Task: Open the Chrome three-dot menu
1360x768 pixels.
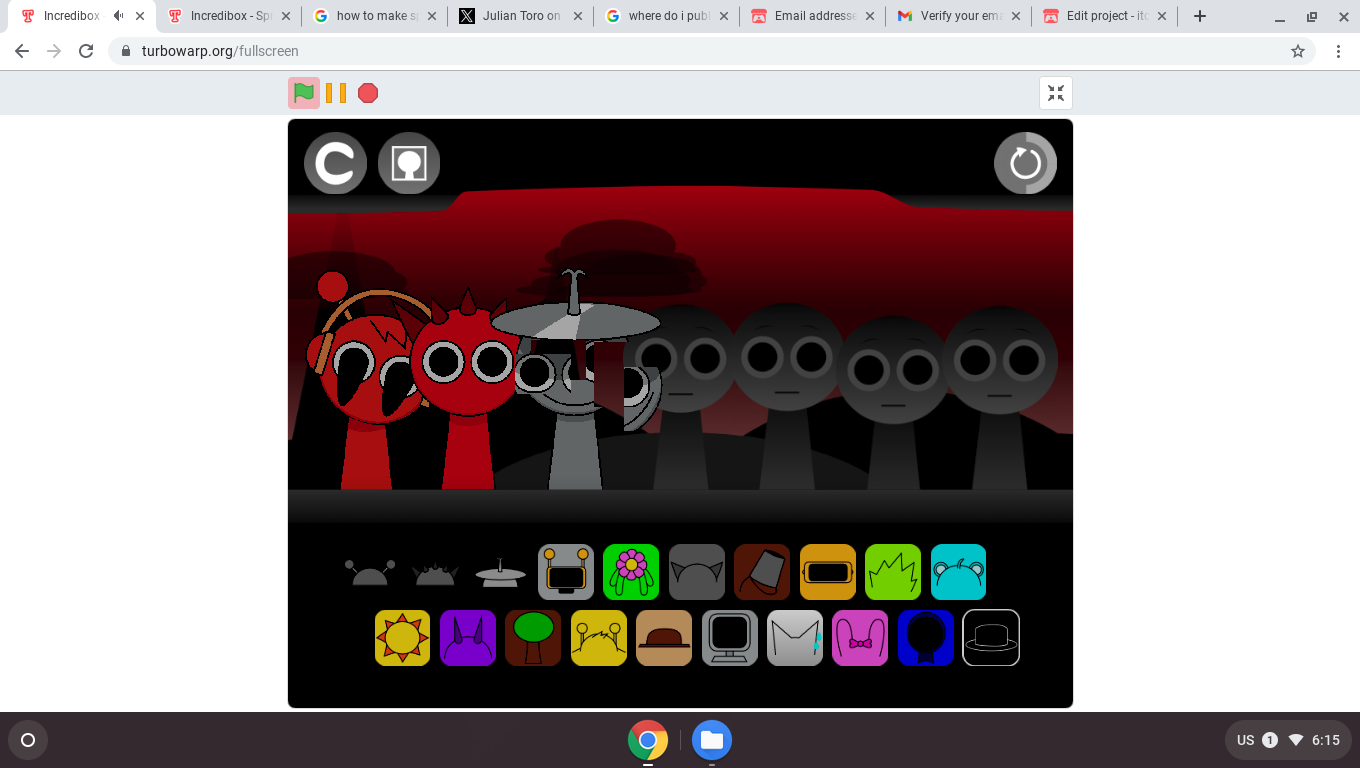Action: coord(1338,51)
